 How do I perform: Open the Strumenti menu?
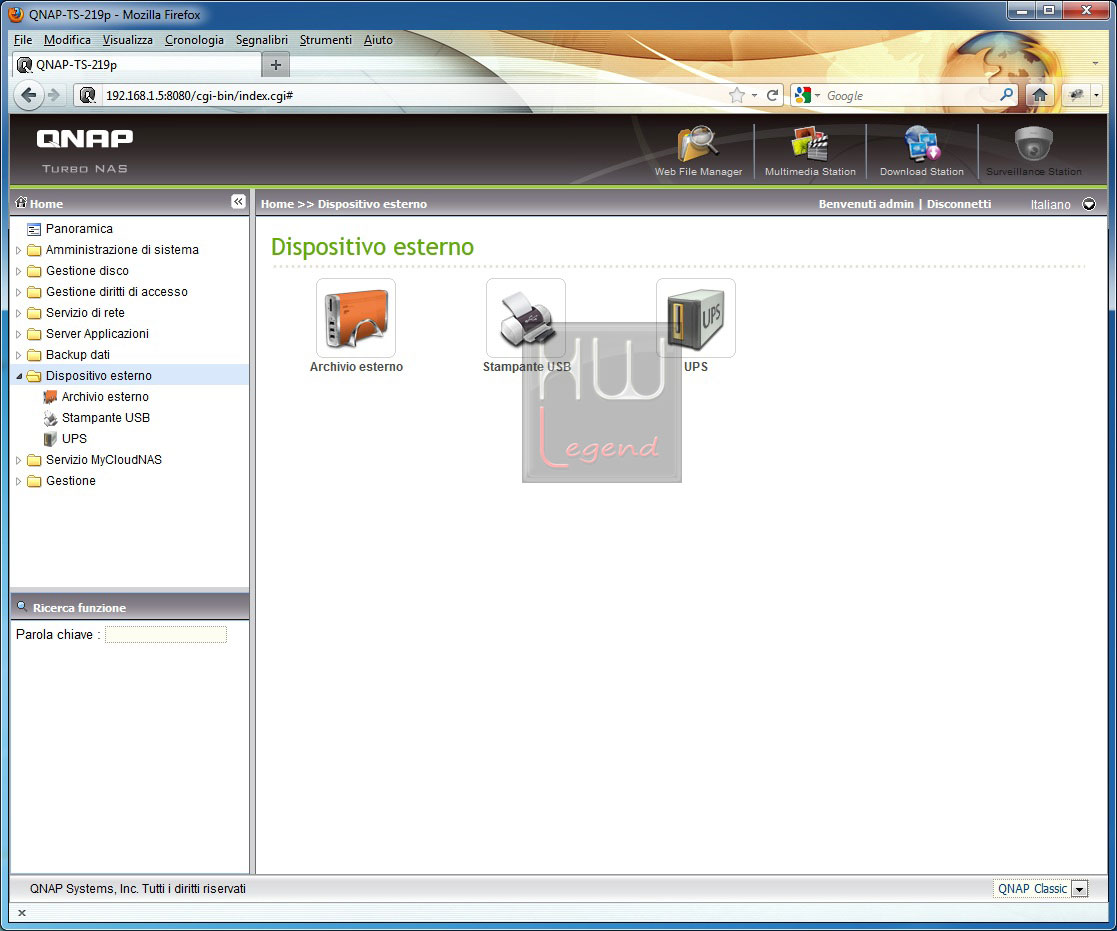(326, 40)
